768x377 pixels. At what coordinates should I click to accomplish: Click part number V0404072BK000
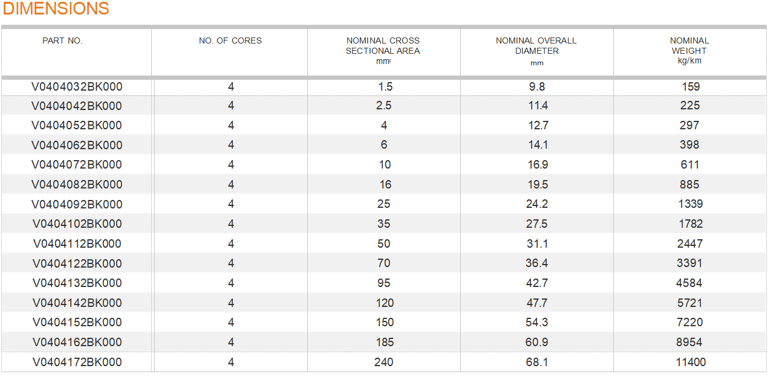click(x=77, y=165)
